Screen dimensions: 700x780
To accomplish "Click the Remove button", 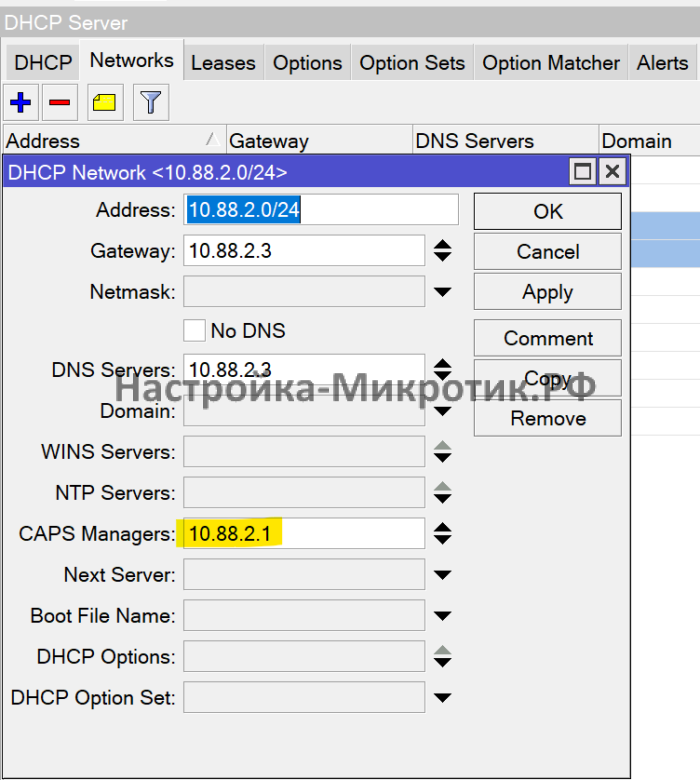I will pyautogui.click(x=548, y=418).
